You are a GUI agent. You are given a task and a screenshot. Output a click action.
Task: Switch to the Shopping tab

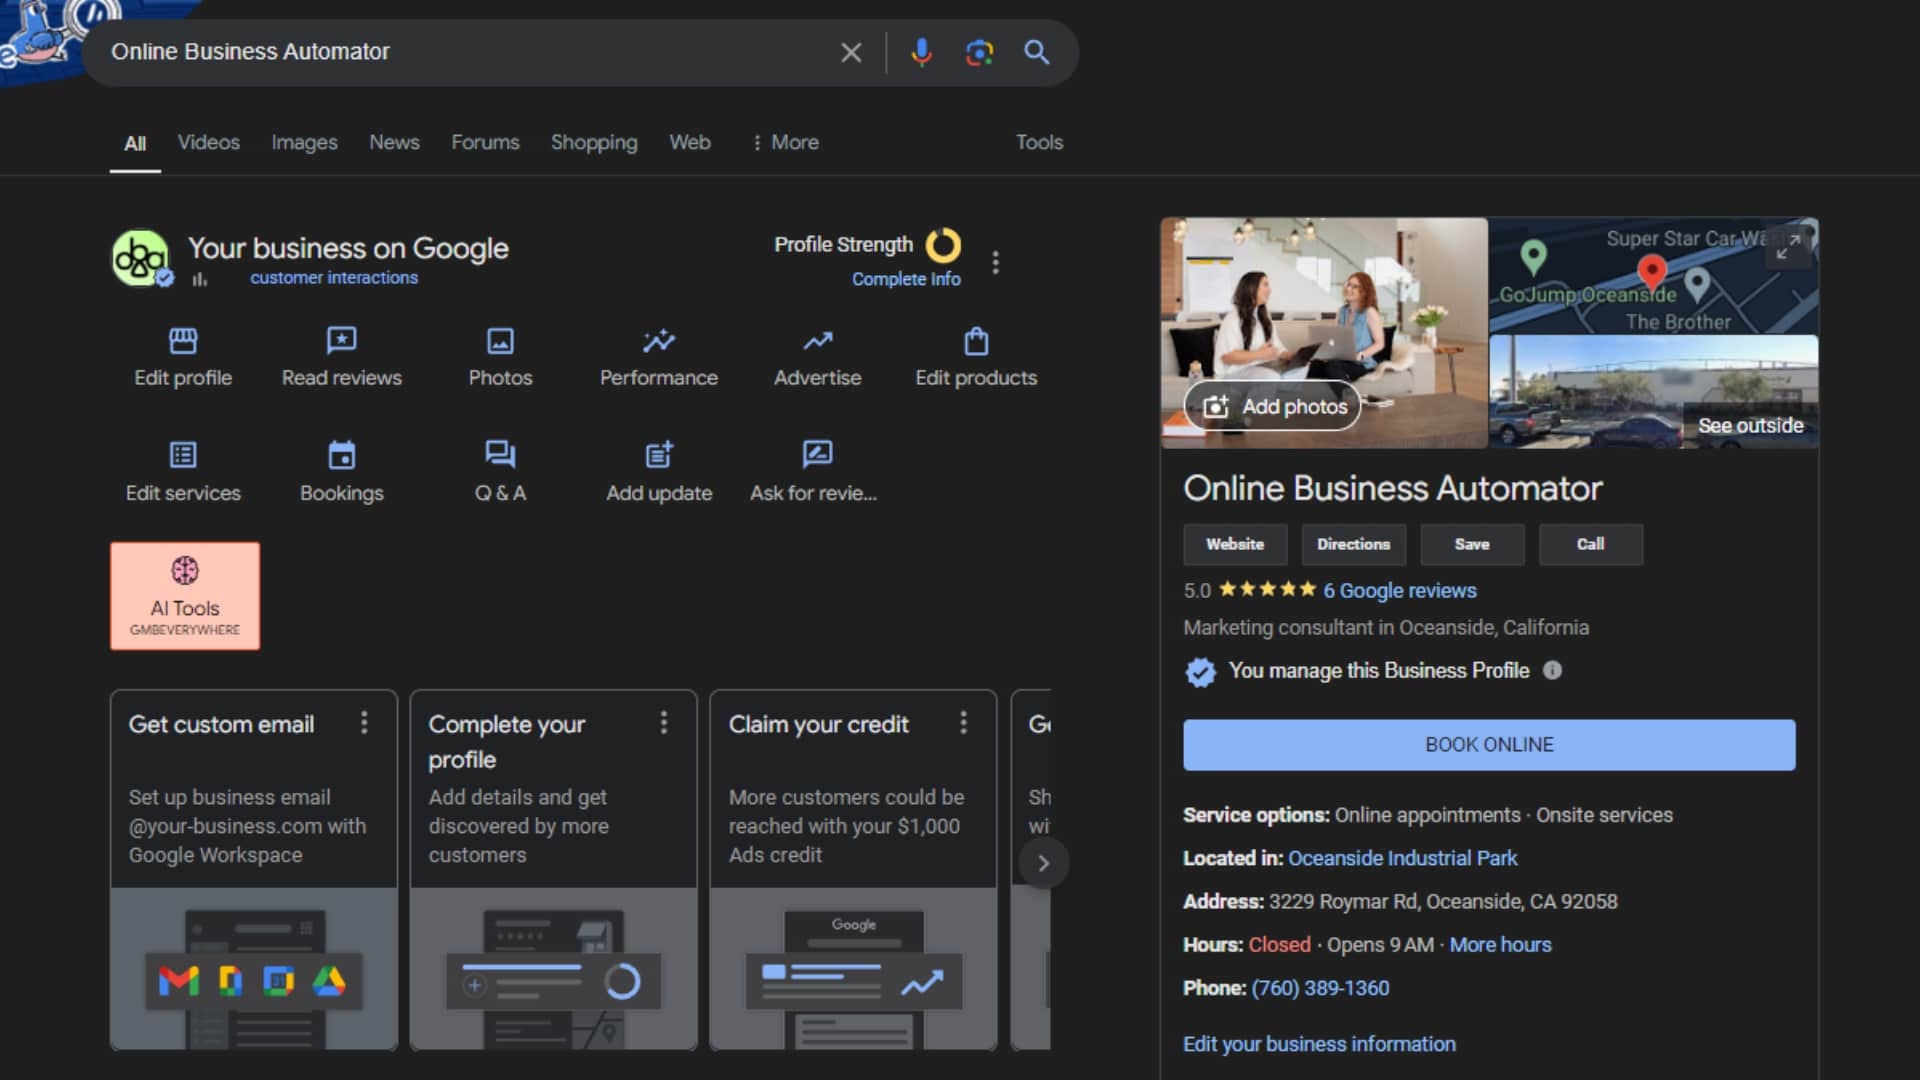[x=594, y=143]
